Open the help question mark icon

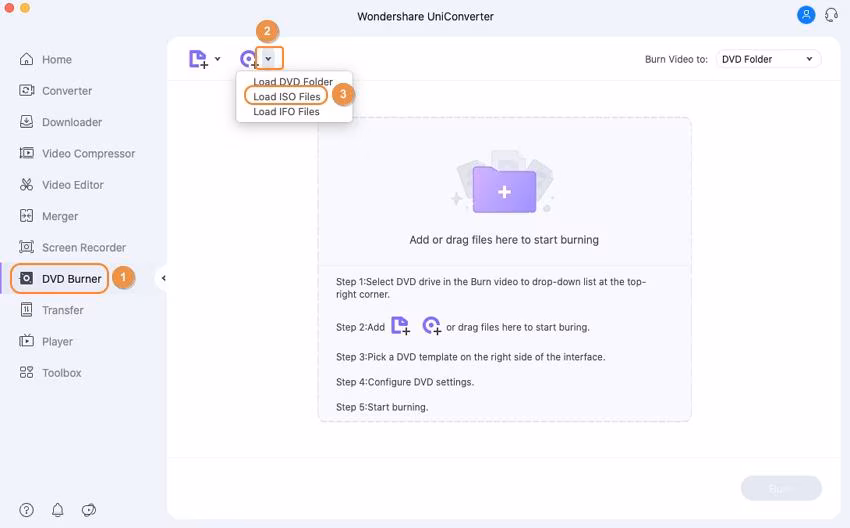click(x=27, y=510)
